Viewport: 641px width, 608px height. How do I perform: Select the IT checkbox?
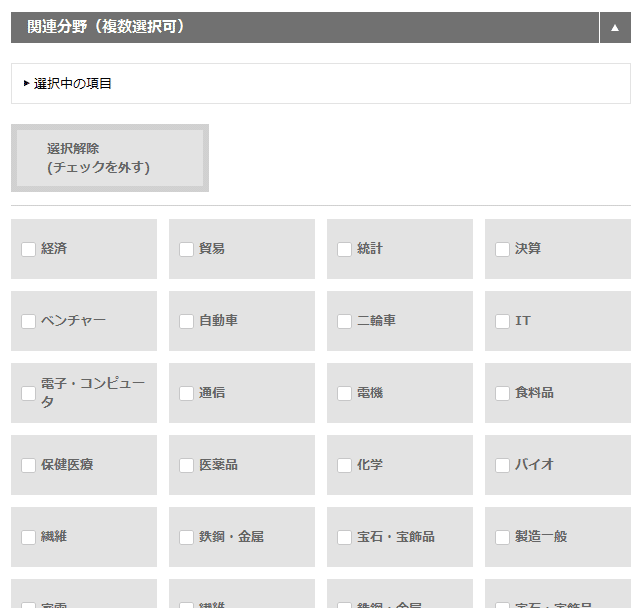[502, 321]
